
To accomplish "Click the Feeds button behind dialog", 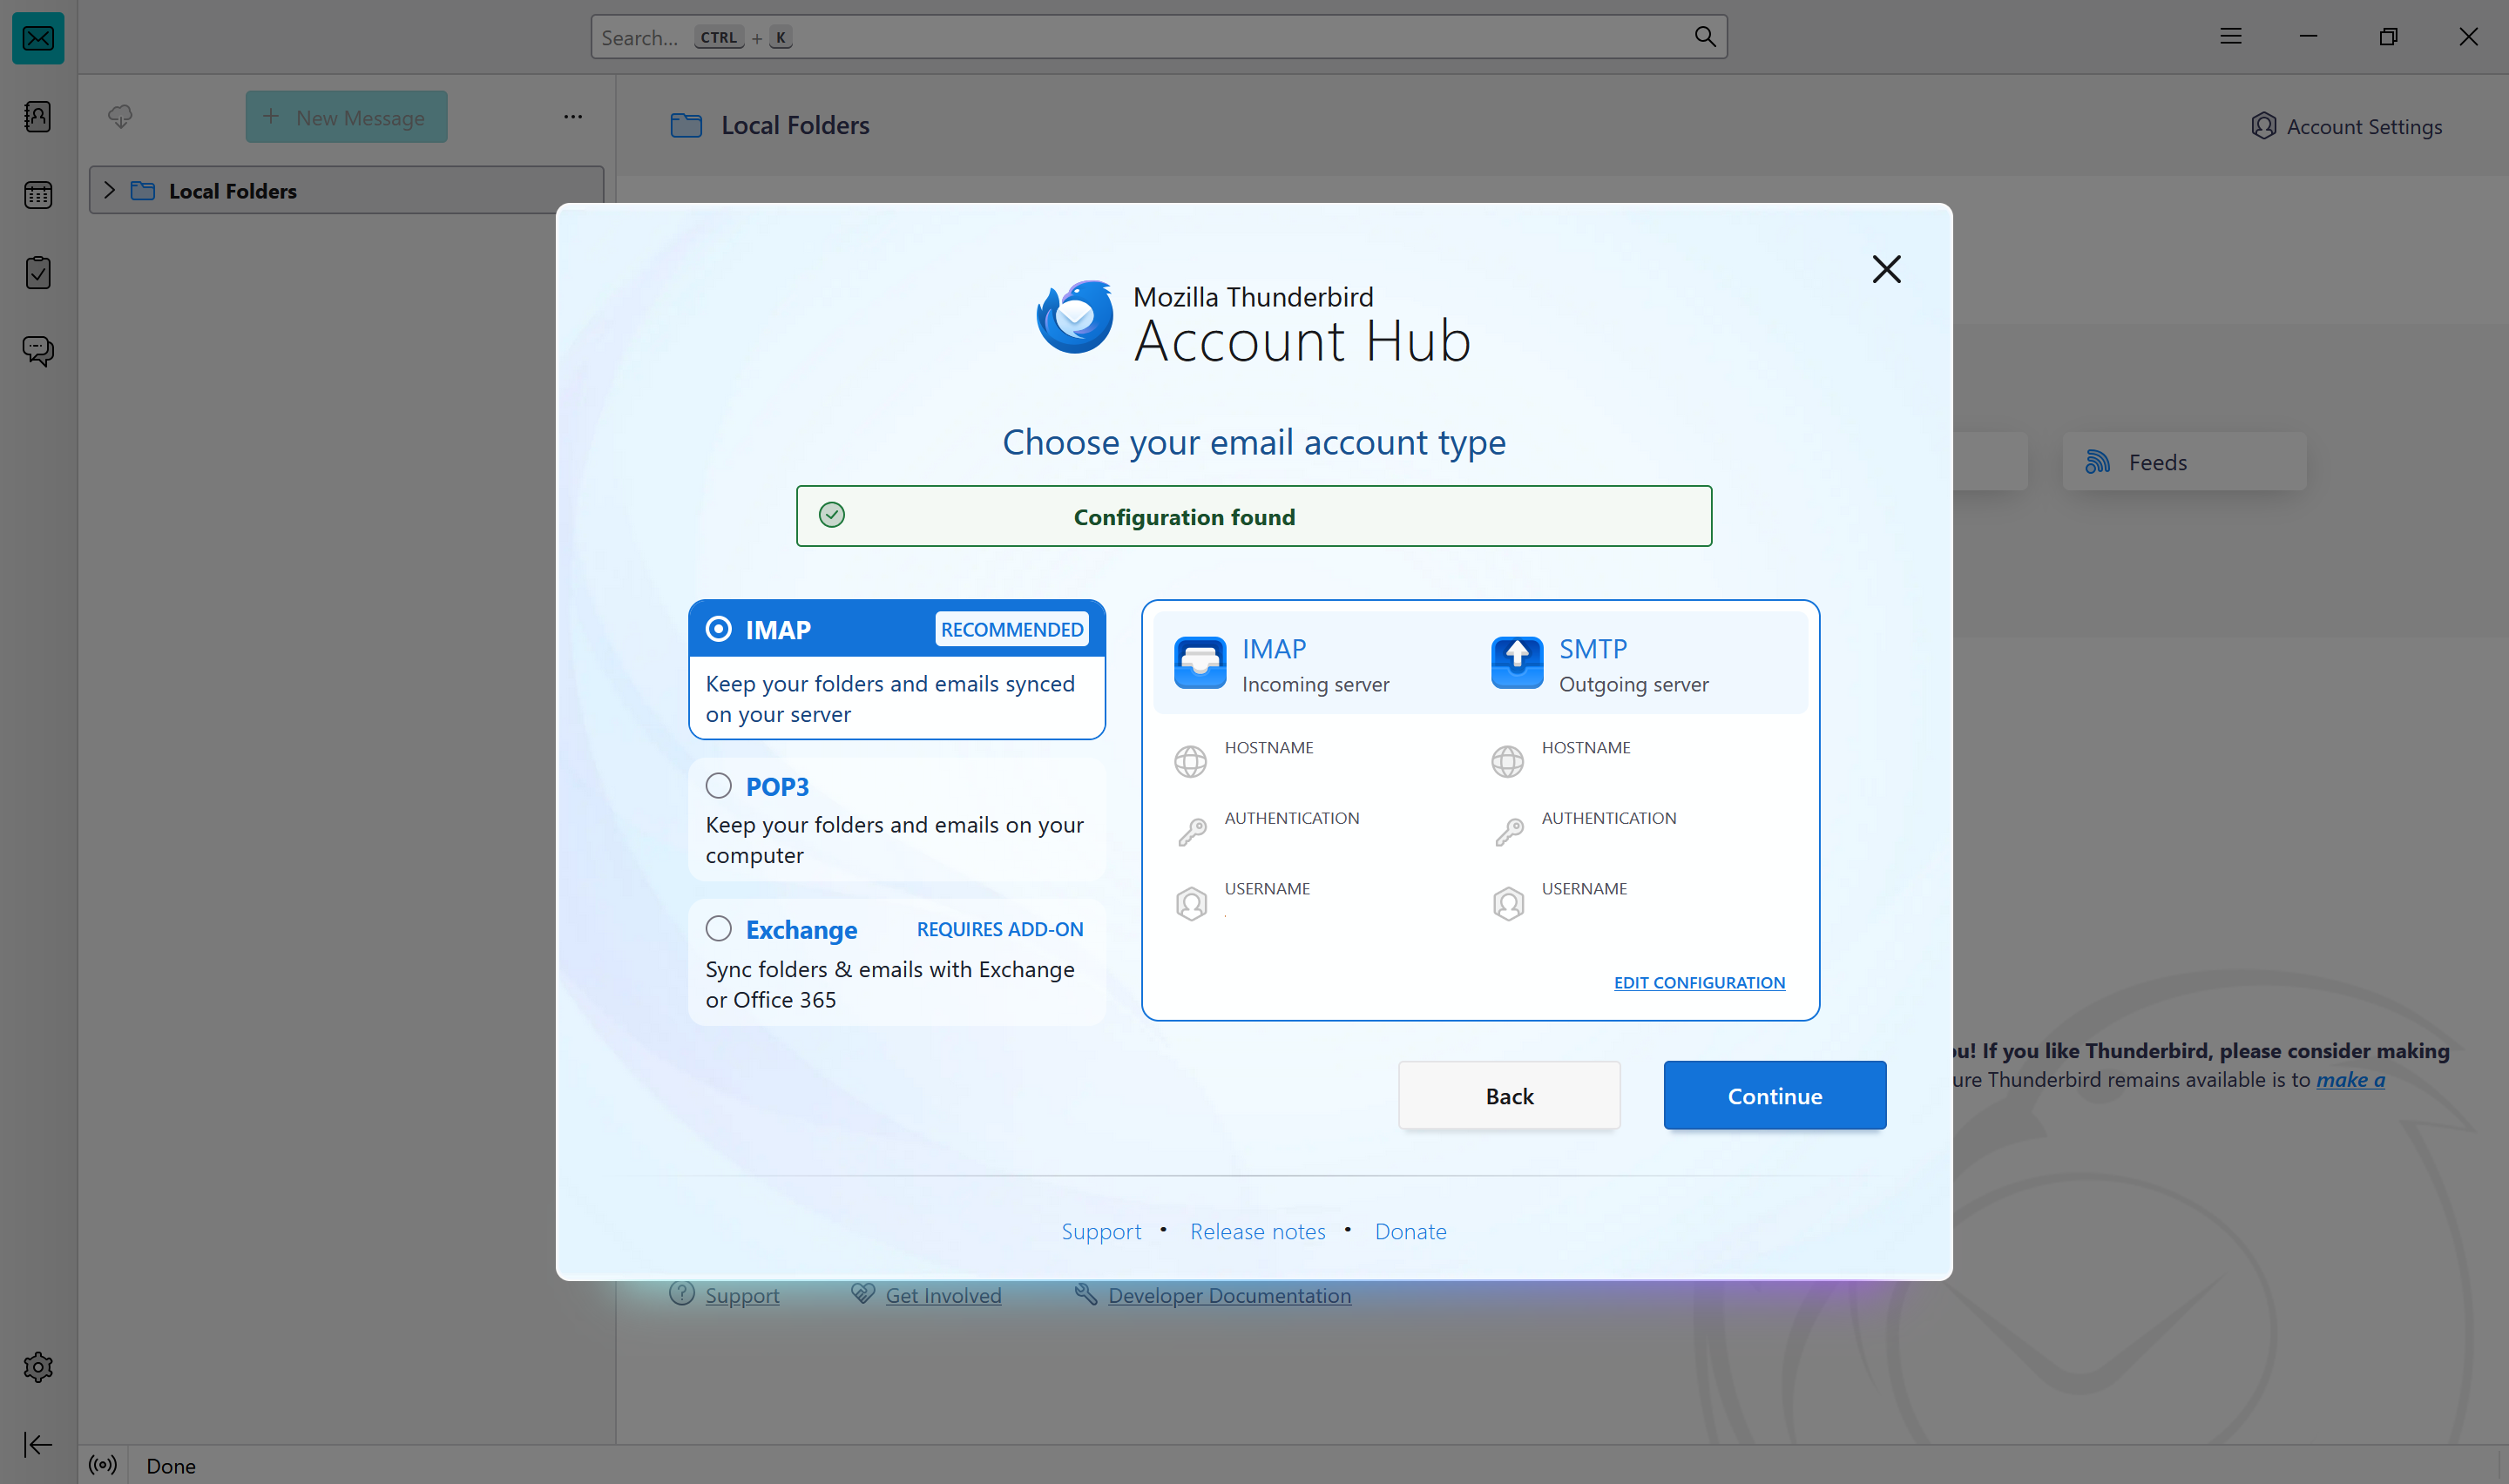I will (2184, 462).
